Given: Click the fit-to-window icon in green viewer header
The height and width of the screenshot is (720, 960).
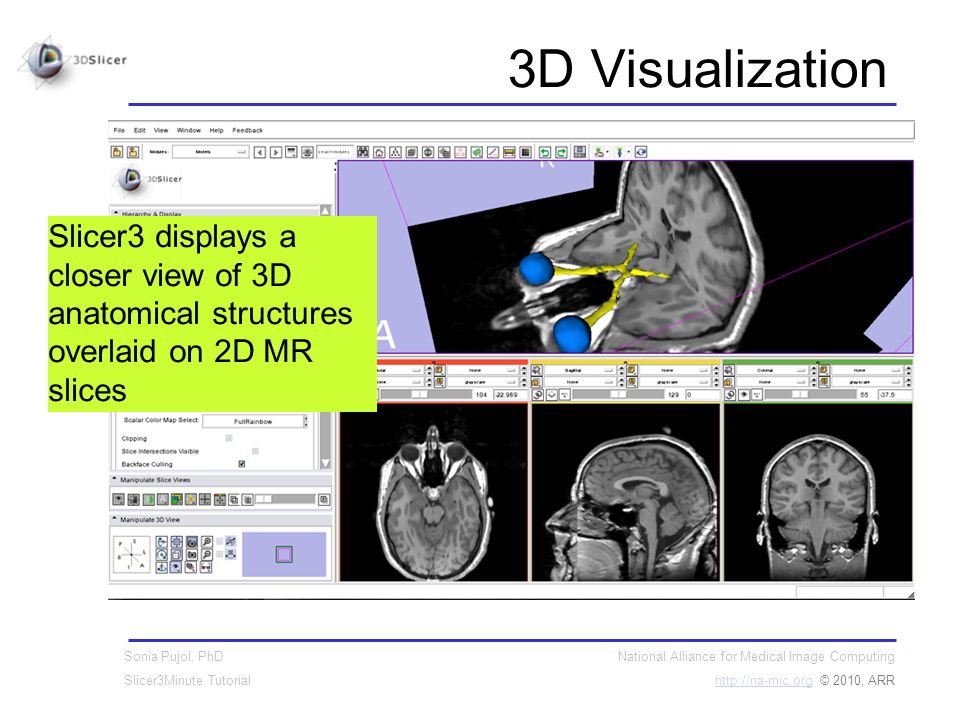Looking at the screenshot, I should [729, 370].
